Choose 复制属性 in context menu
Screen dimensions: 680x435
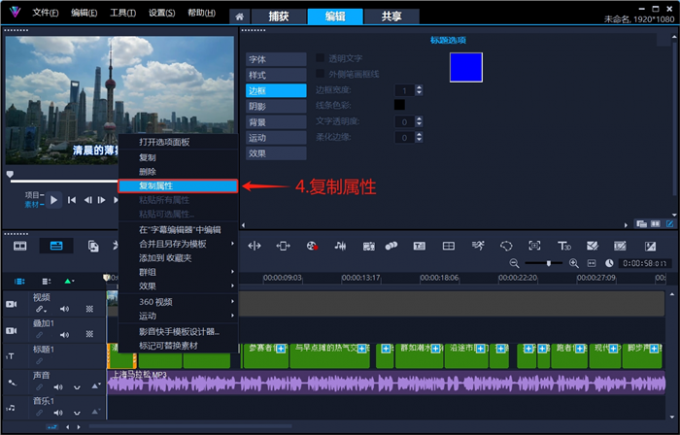178,186
